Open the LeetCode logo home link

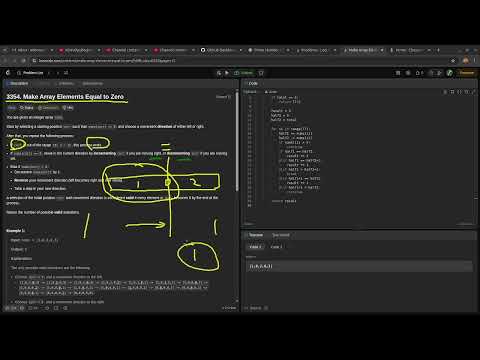8,73
